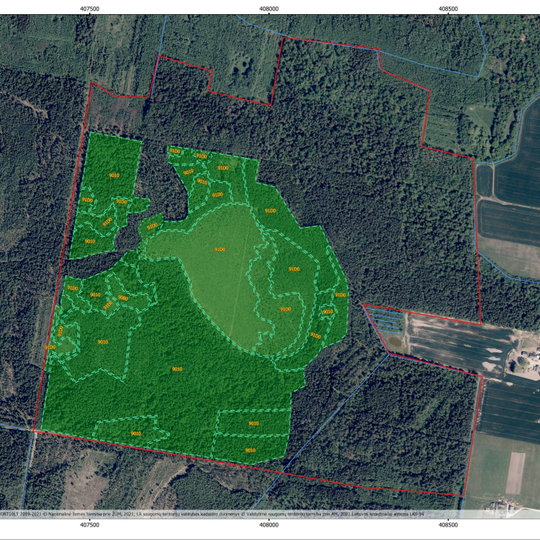Select the 9010 label in the northwest rectangular stand
Image resolution: width=540 pixels, height=540 pixels.
(114, 175)
